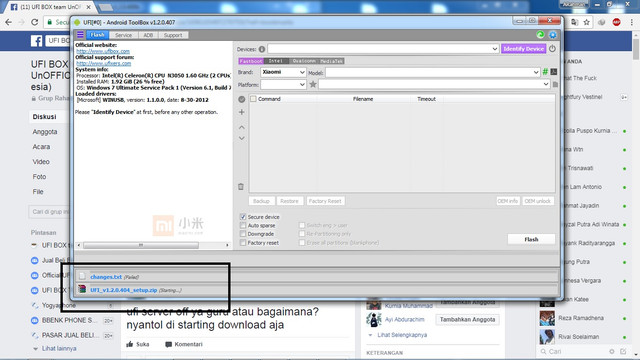Tick the Command column header checkbox
Screen dimensions: 640x360
(253, 99)
